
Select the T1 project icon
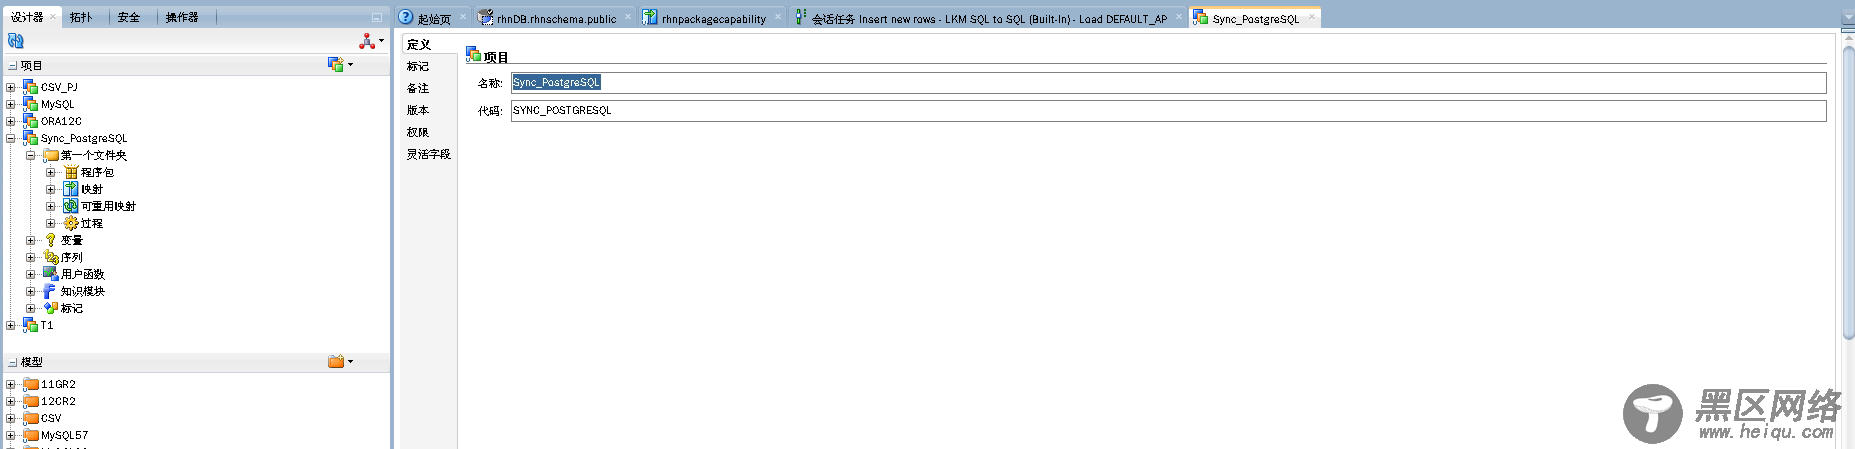click(x=31, y=325)
